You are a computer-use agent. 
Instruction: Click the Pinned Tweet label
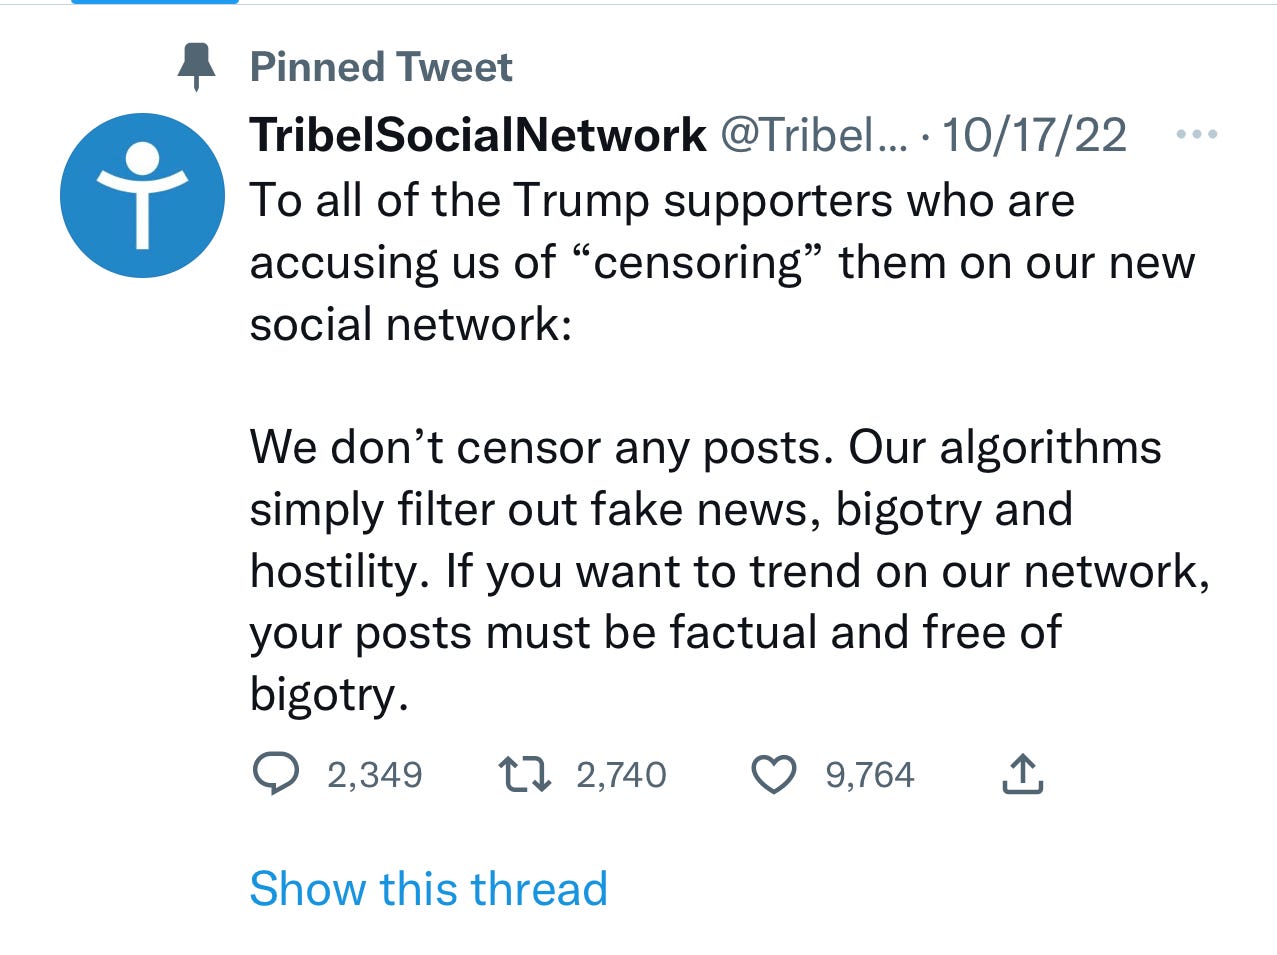(x=381, y=67)
